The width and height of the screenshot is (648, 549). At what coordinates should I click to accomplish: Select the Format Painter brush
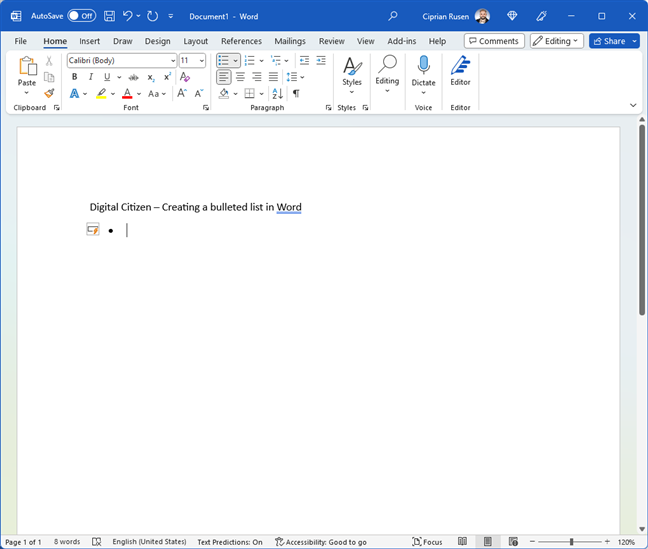click(x=49, y=93)
